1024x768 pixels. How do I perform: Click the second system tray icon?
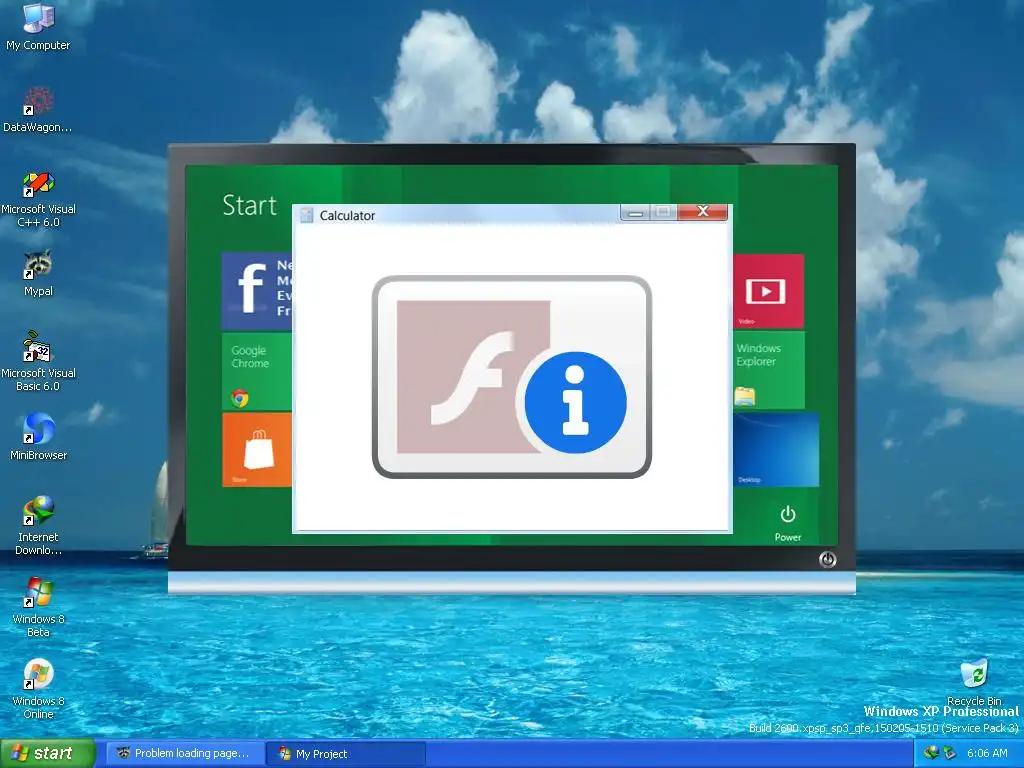point(949,753)
